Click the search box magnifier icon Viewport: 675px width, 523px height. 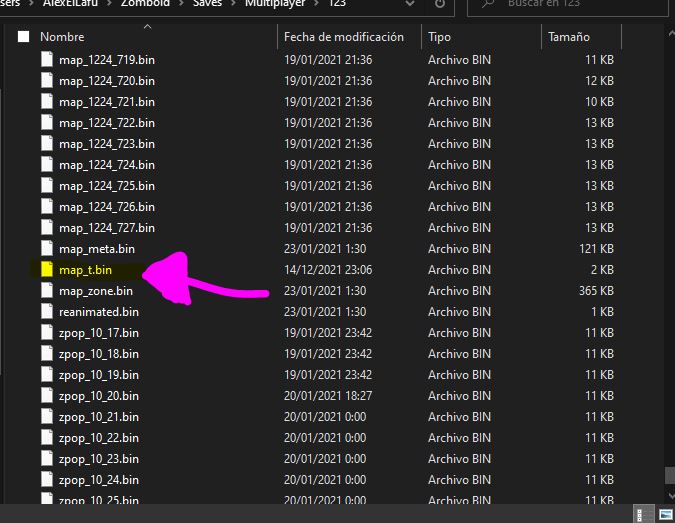pyautogui.click(x=488, y=4)
